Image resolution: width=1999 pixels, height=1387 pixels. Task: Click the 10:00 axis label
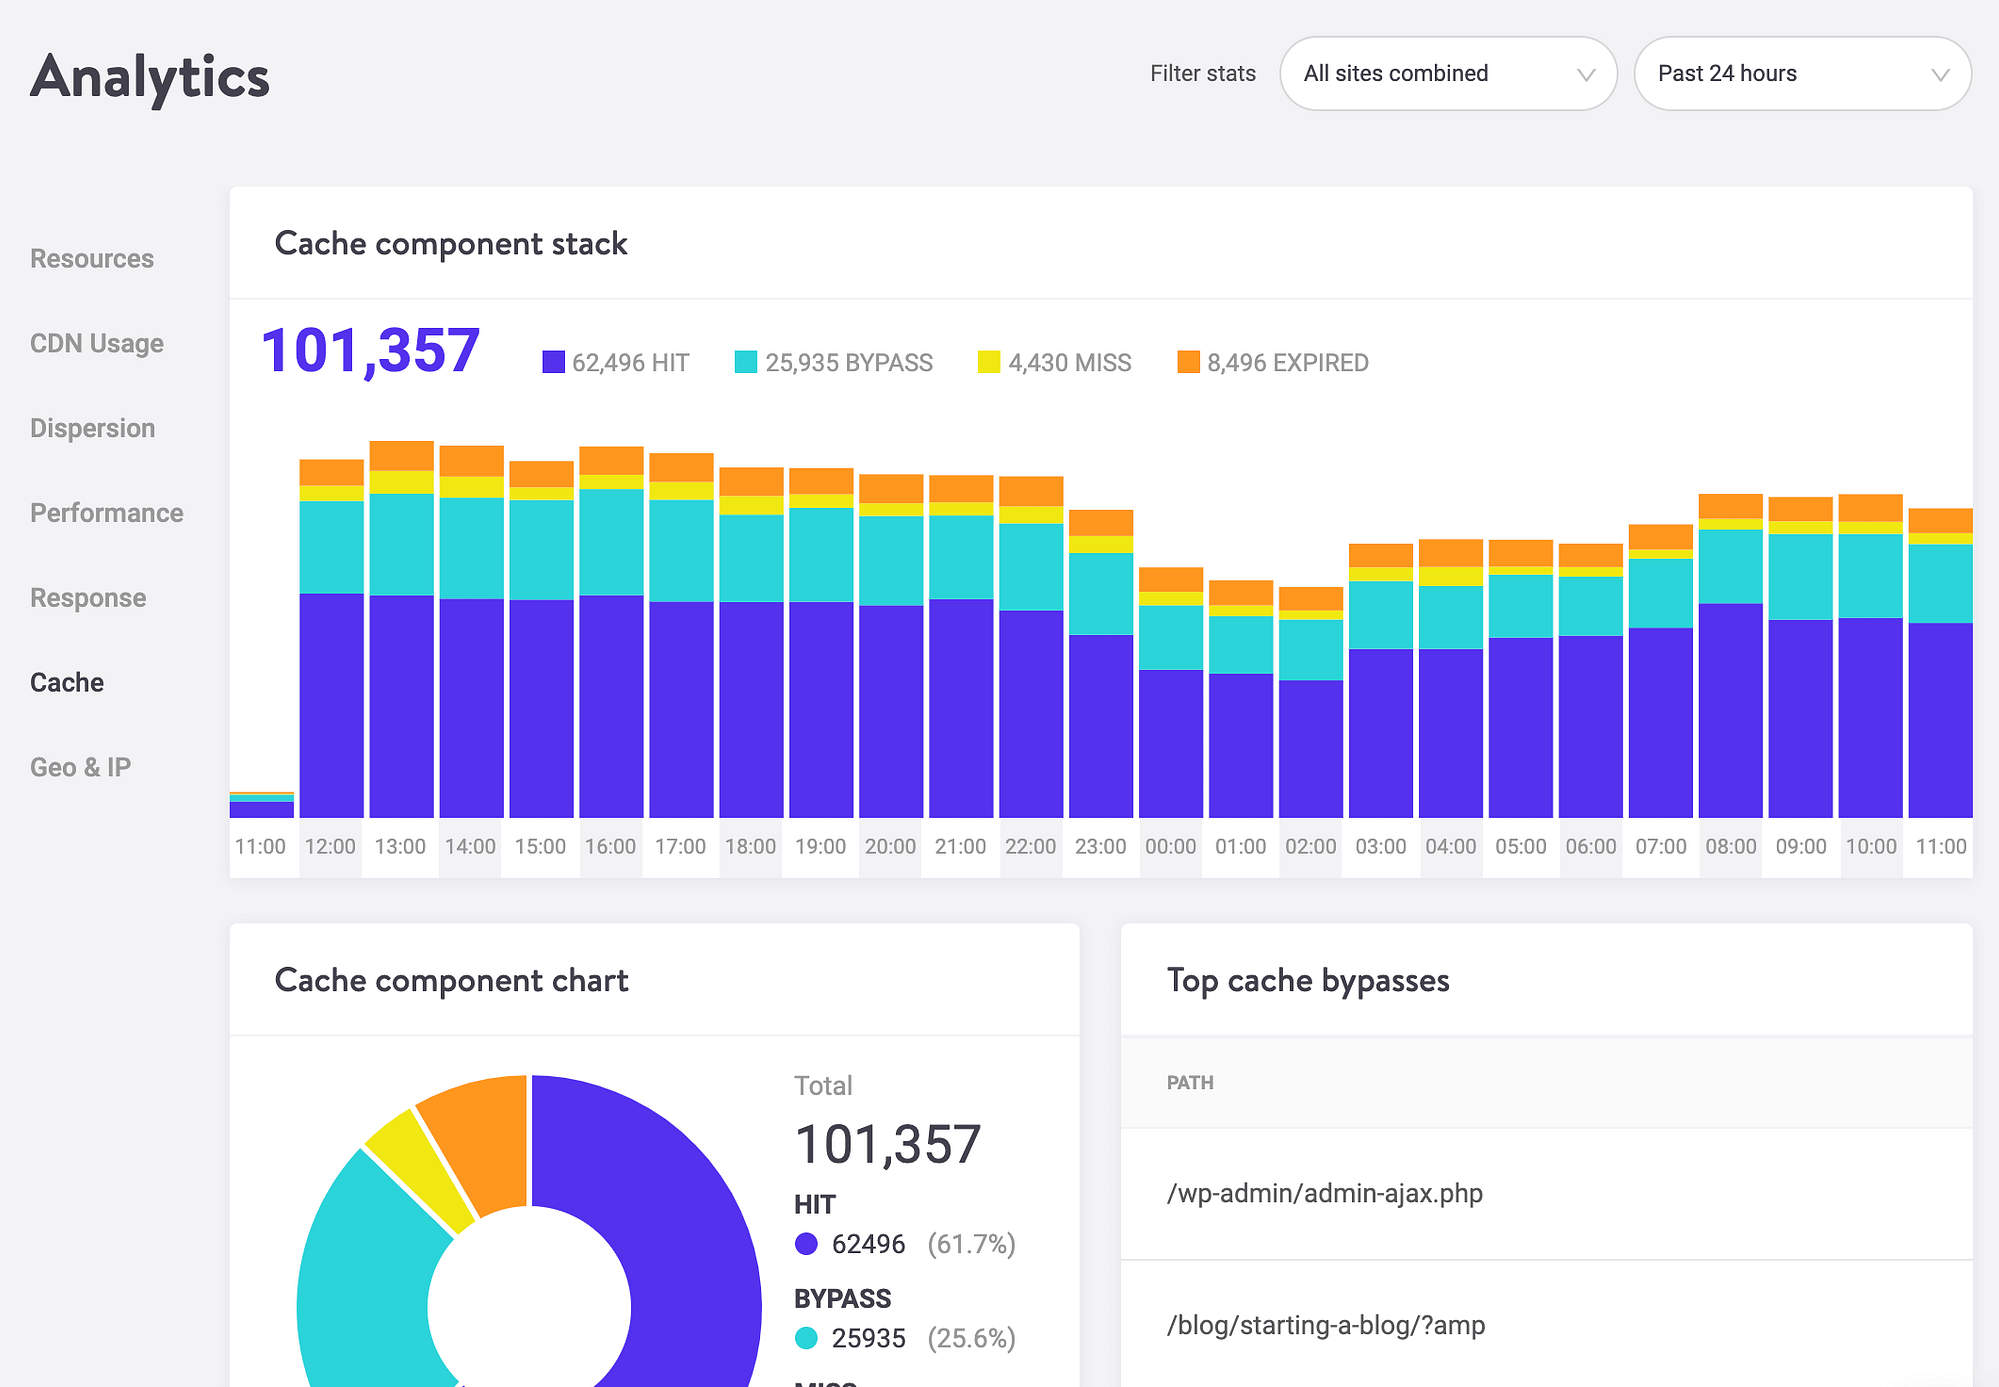(x=1871, y=847)
